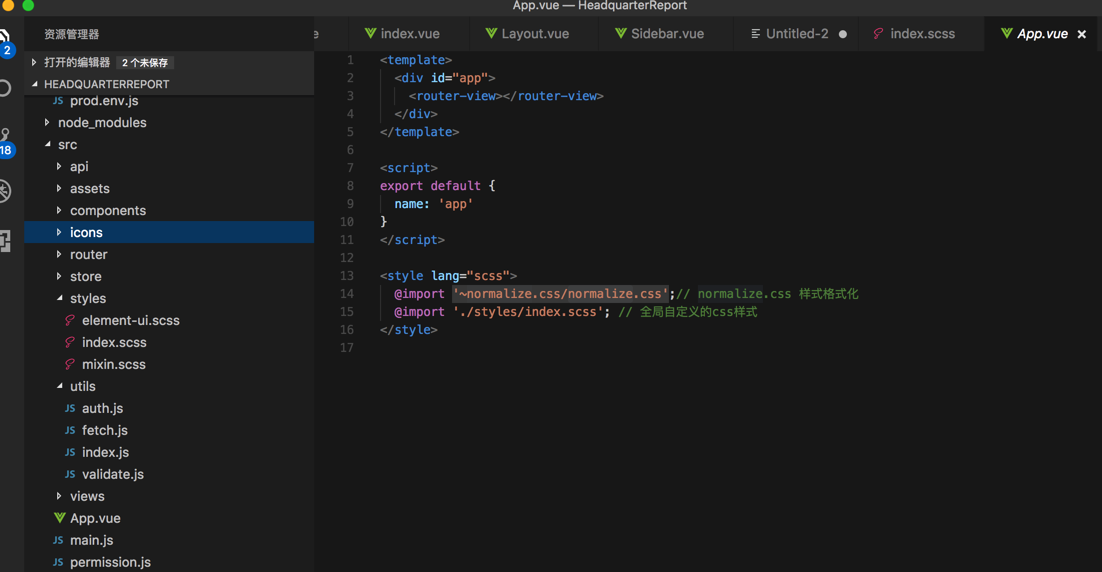Image resolution: width=1102 pixels, height=572 pixels.
Task: Open the Extensions view in activity bar
Action: (x=5, y=241)
